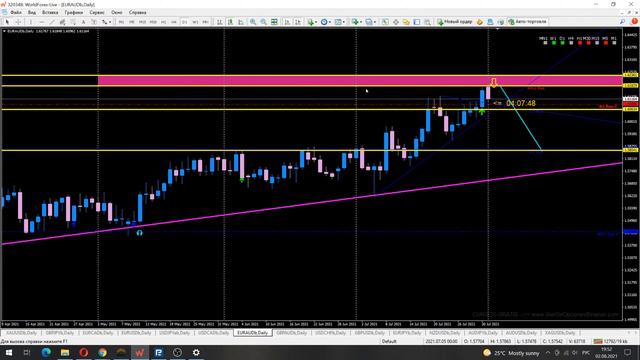Toggle Chart Shift
The height and width of the screenshot is (360, 640).
coord(298,22)
